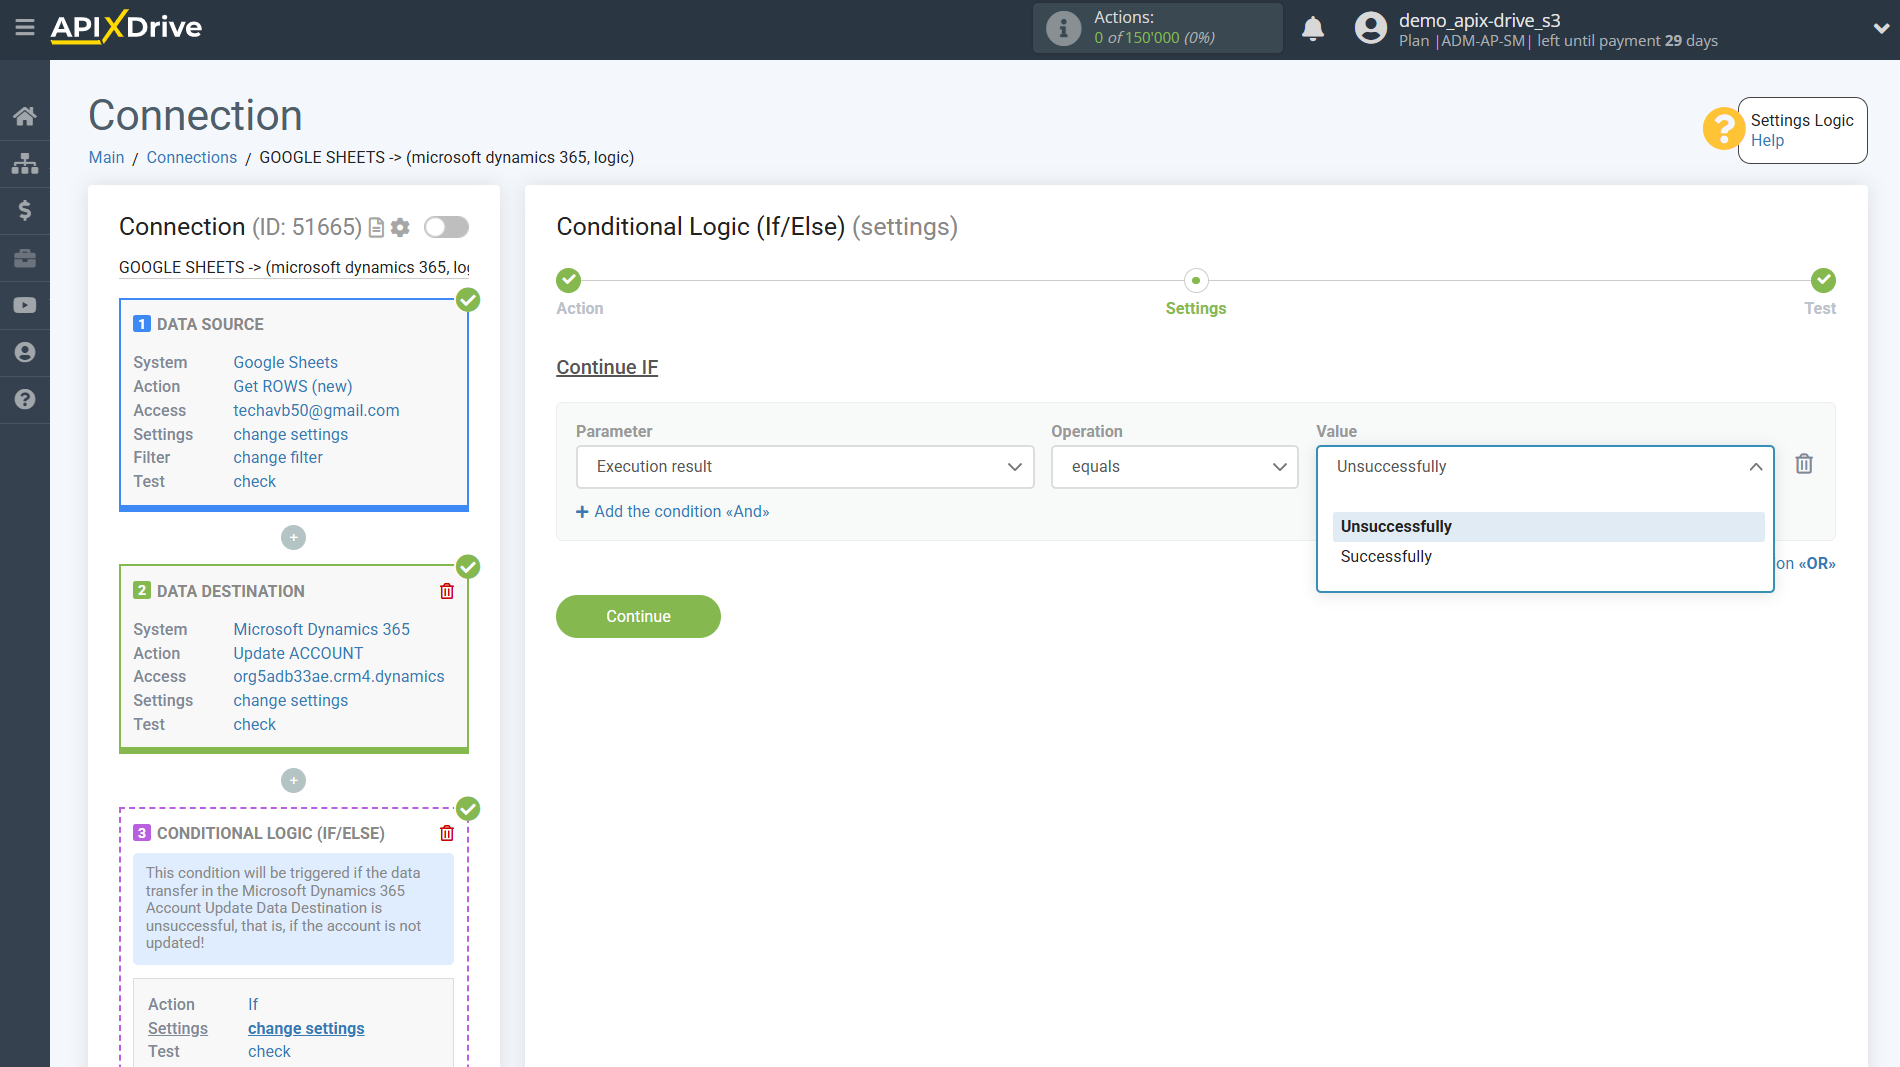The image size is (1900, 1067).
Task: Delete the Data Destination block
Action: (x=447, y=591)
